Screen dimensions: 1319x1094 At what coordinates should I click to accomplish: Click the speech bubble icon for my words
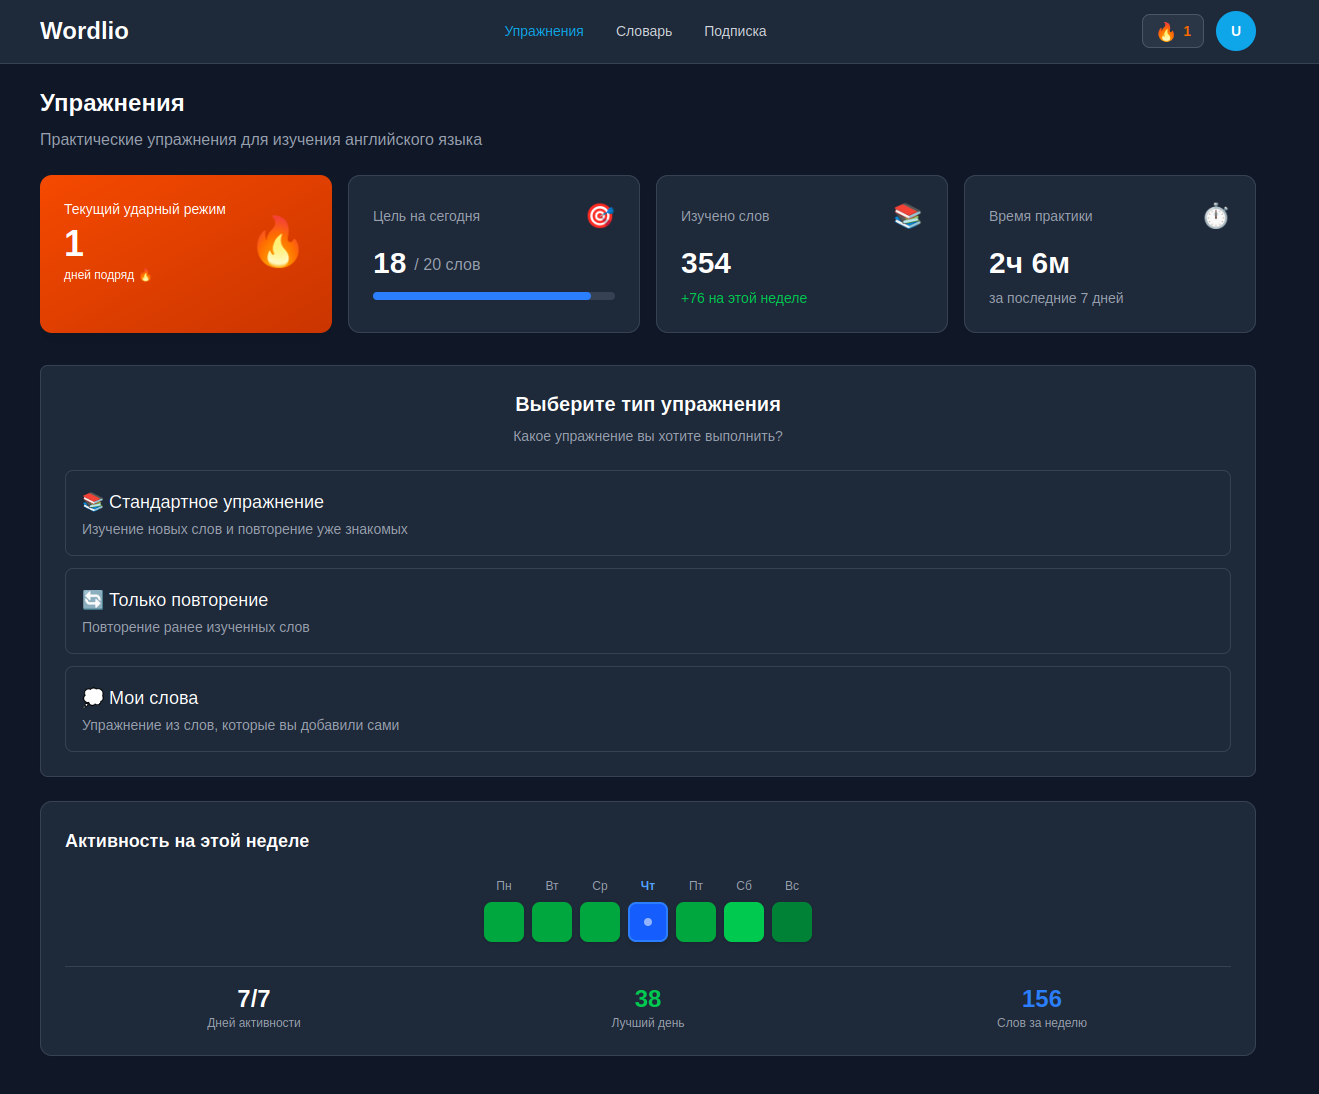point(93,696)
